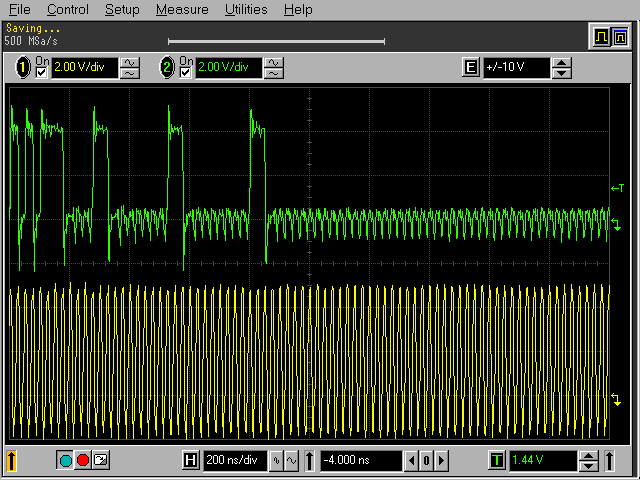The image size is (640, 480).
Task: Click the memory bar at the top
Action: [x=276, y=41]
